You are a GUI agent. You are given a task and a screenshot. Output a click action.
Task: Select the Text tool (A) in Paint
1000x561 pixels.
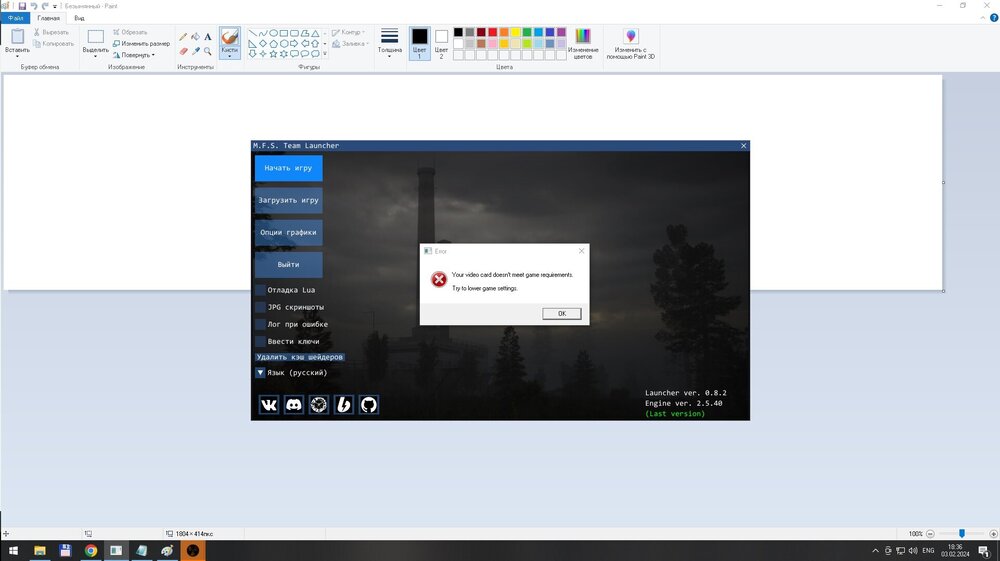[x=208, y=37]
